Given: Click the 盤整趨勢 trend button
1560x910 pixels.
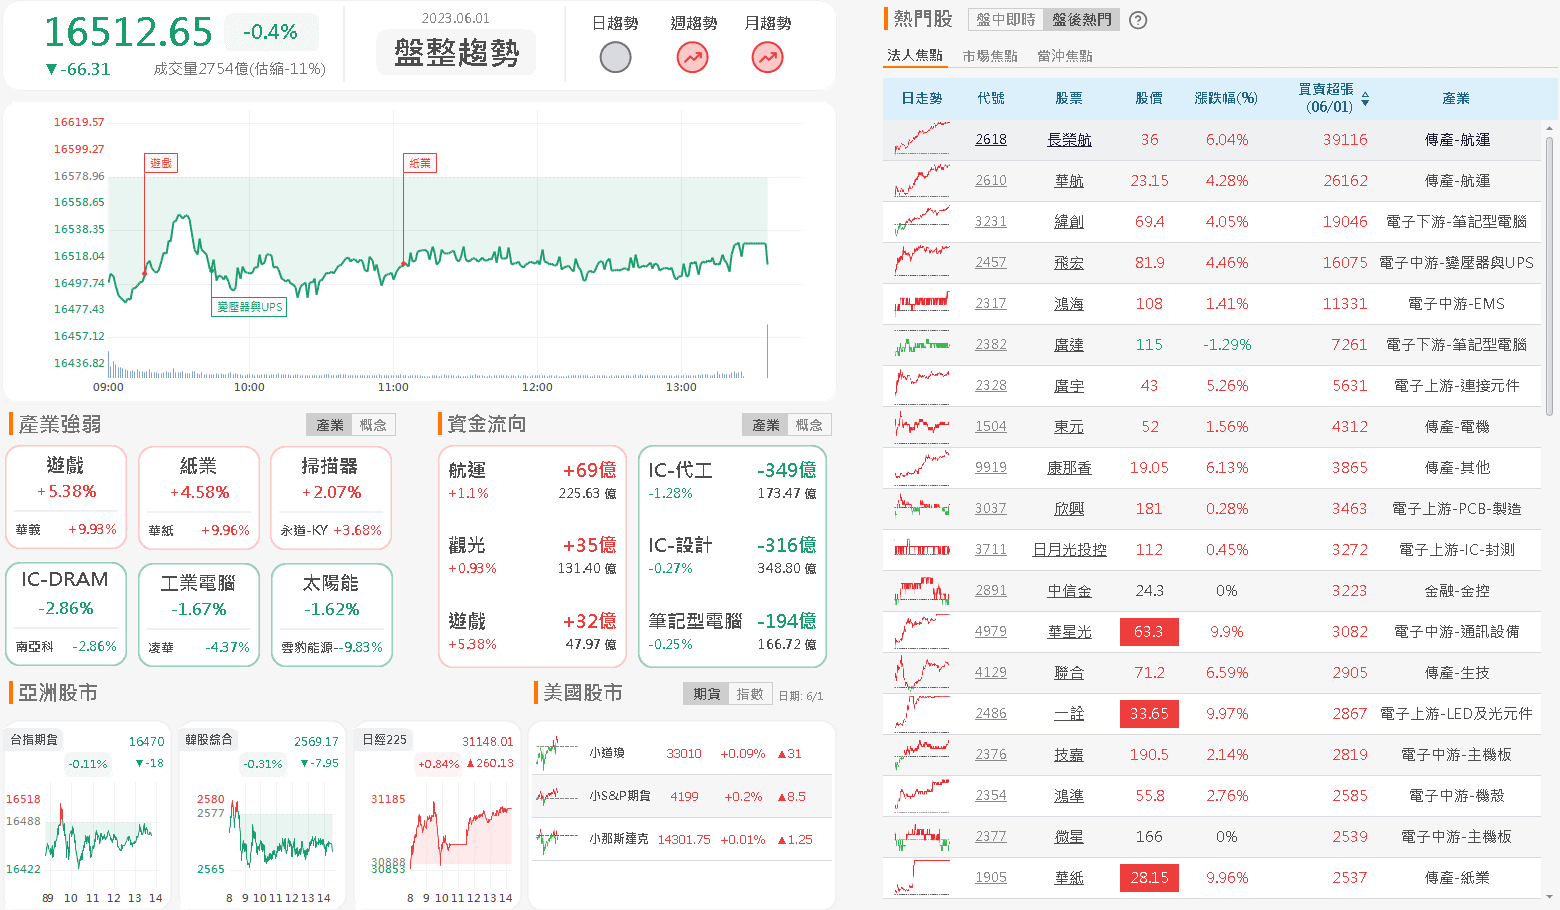Looking at the screenshot, I should [x=456, y=52].
